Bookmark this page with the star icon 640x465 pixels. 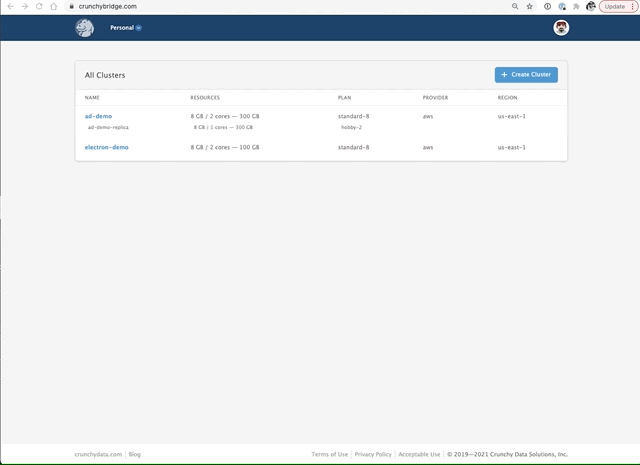pyautogui.click(x=529, y=7)
